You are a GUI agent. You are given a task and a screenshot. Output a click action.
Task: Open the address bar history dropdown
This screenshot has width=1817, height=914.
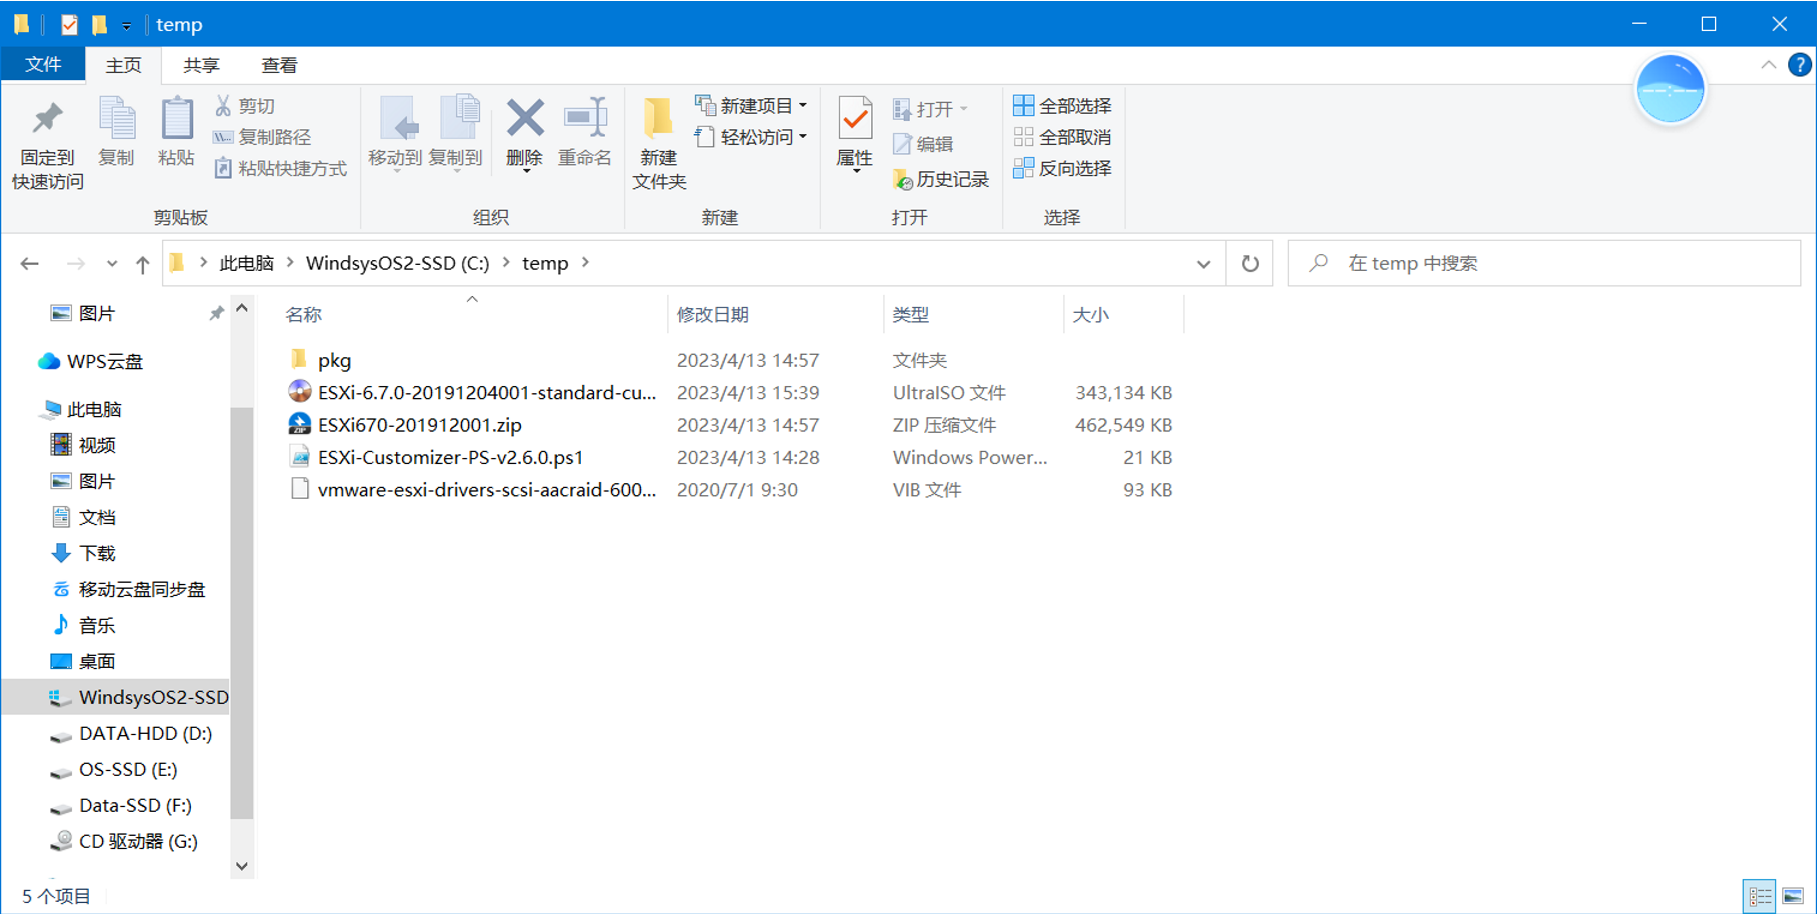[x=1203, y=264]
